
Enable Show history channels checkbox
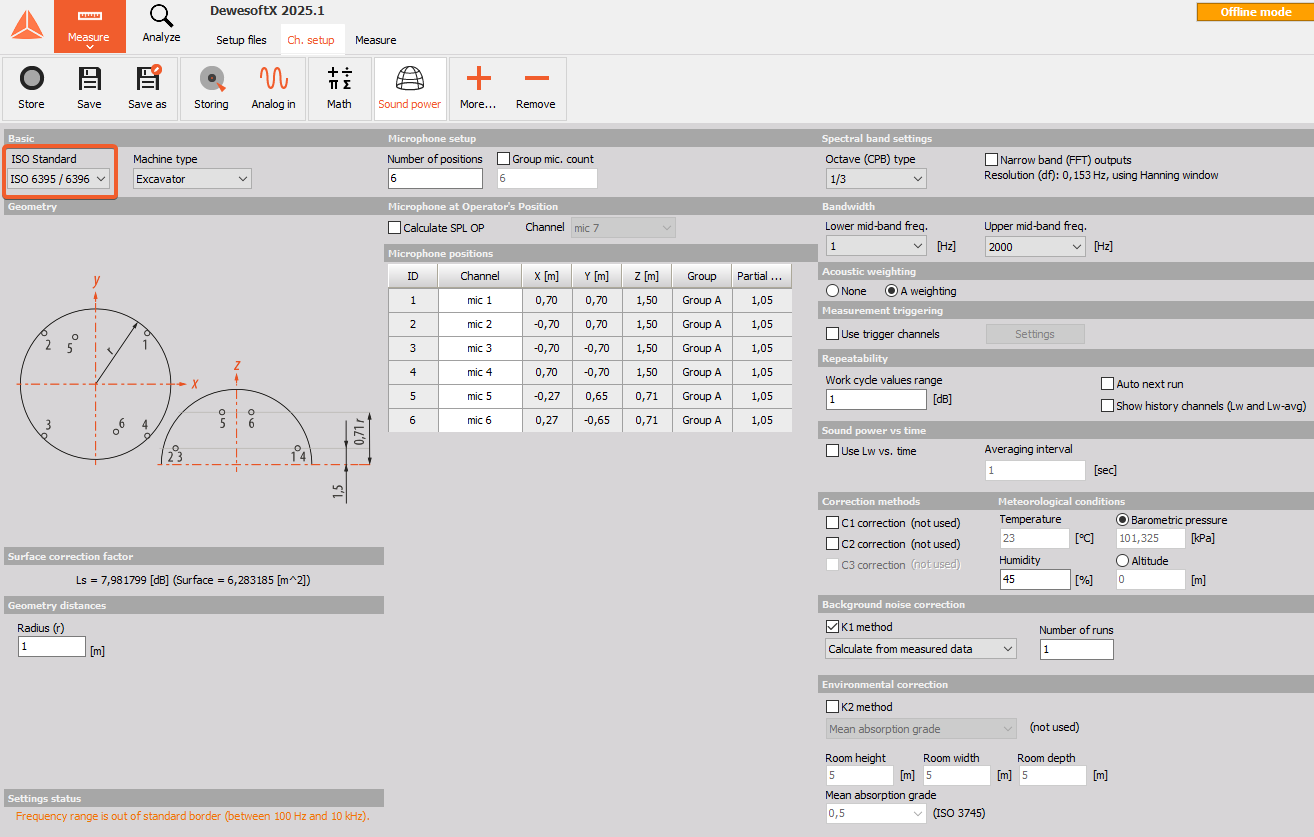click(1108, 406)
